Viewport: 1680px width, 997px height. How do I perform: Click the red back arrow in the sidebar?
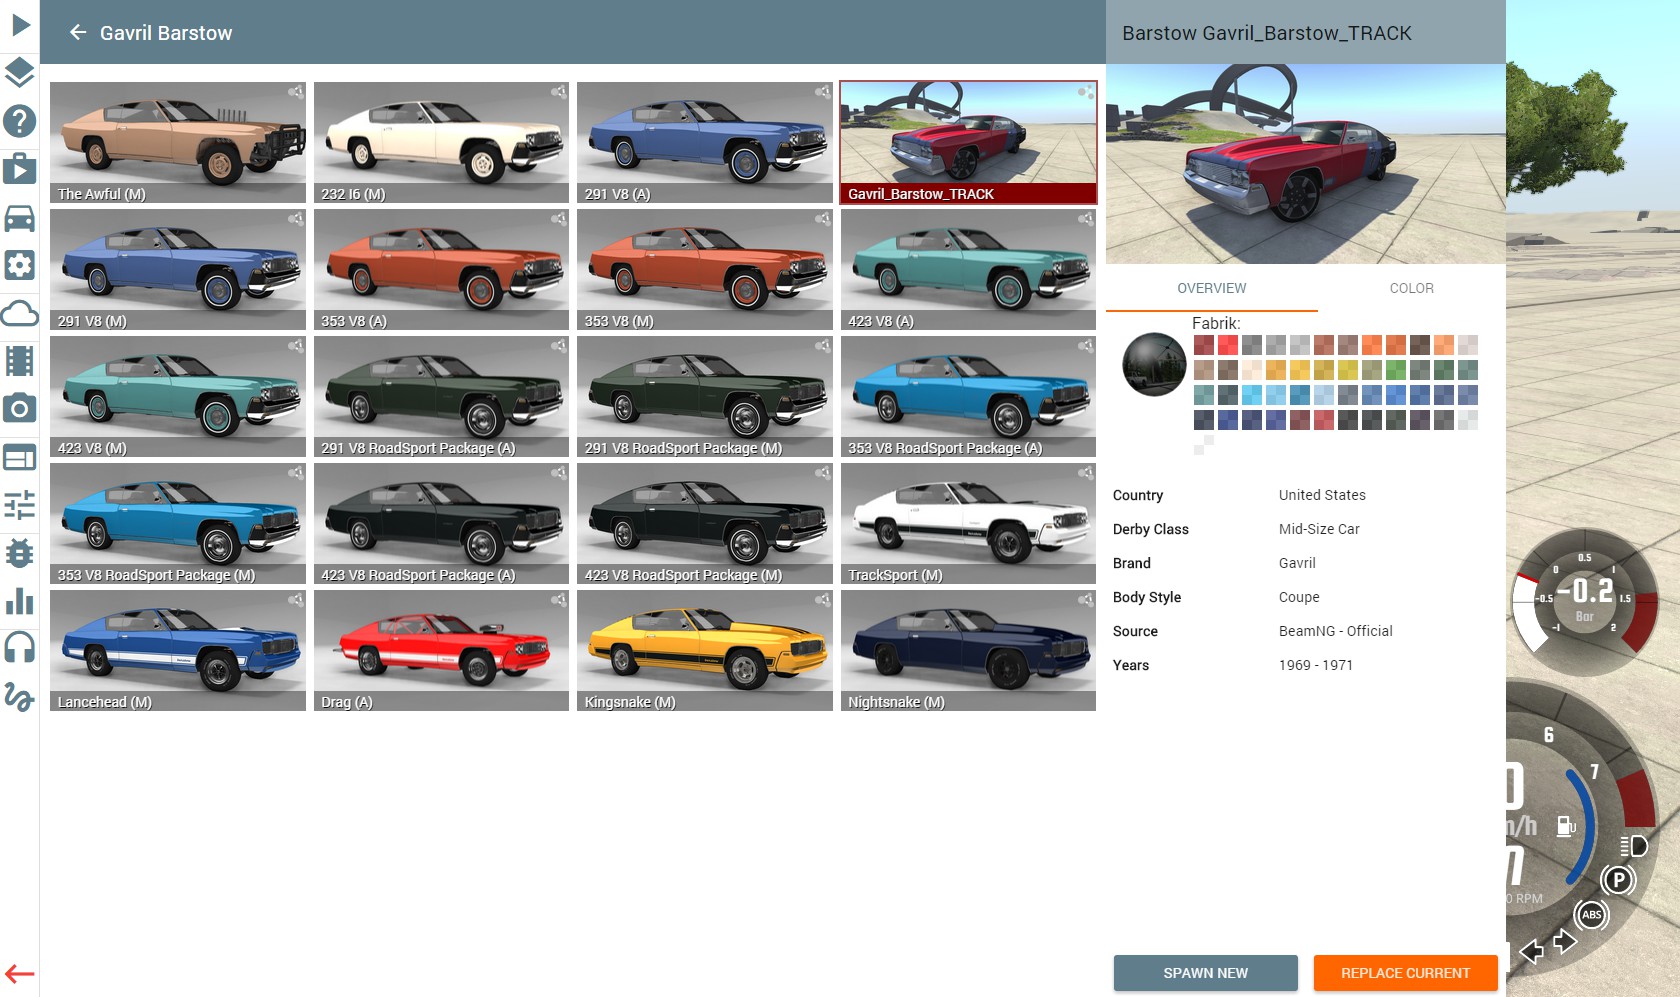click(20, 973)
